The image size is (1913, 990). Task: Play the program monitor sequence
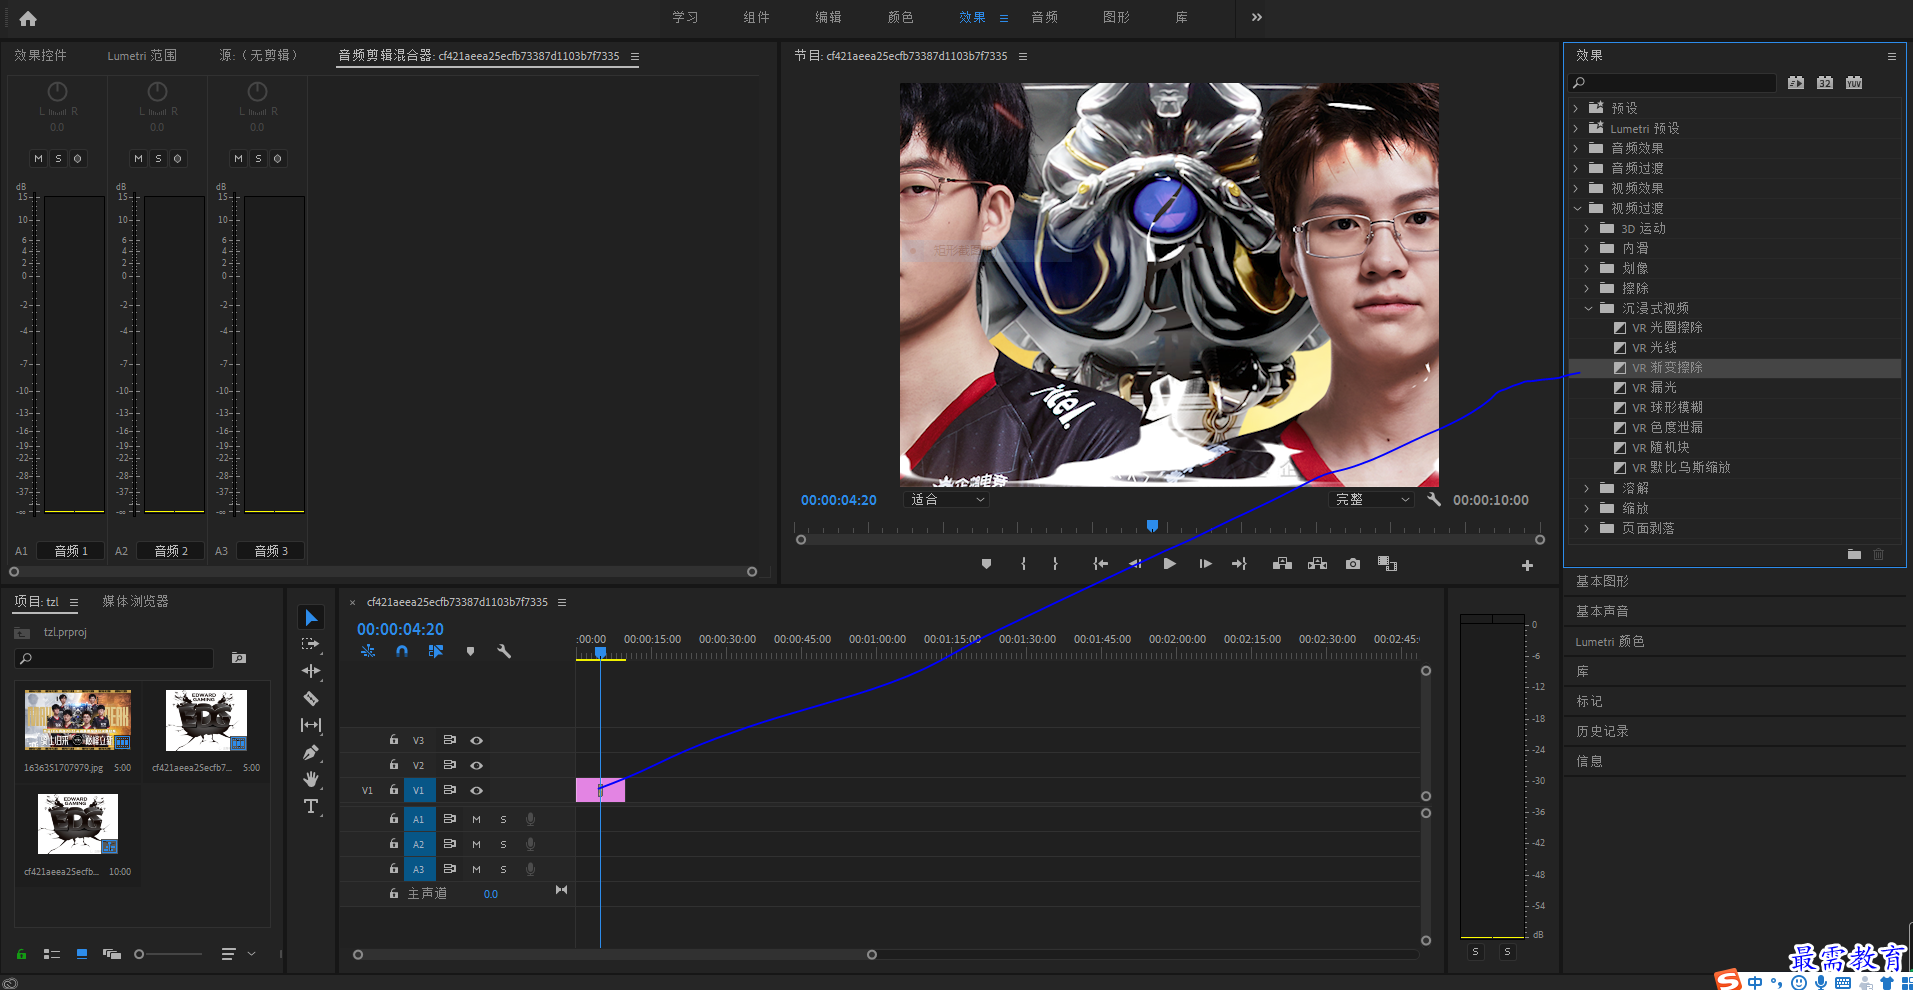(x=1169, y=564)
